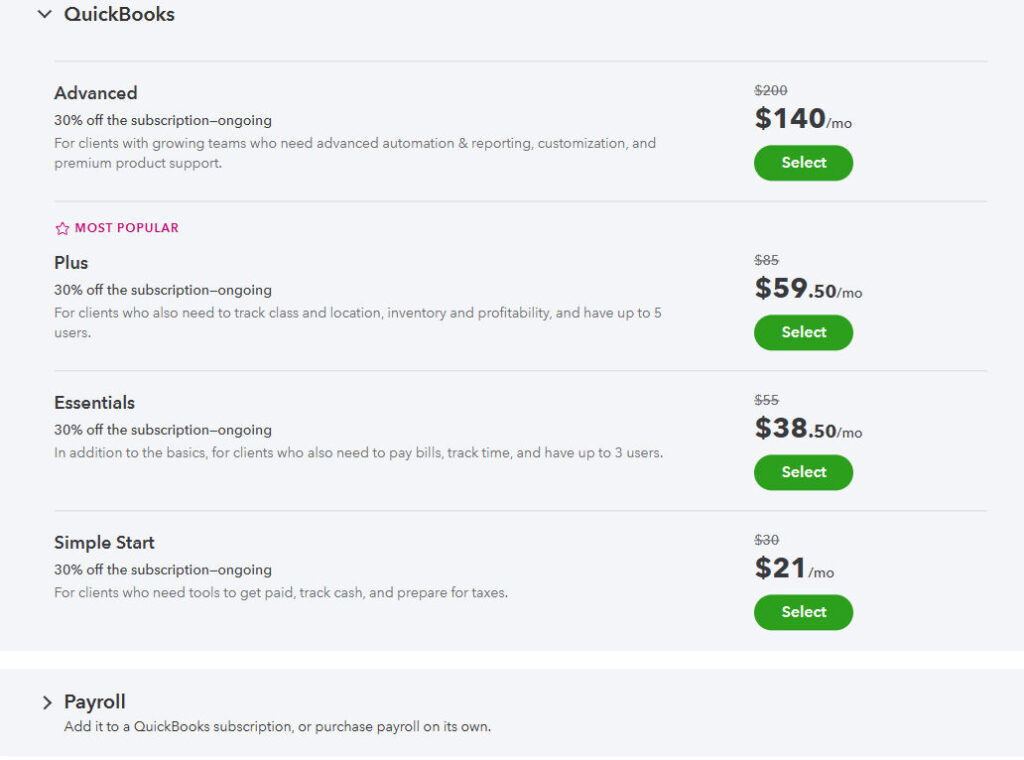Click the Plus plan title
This screenshot has height=760, width=1024.
71,263
